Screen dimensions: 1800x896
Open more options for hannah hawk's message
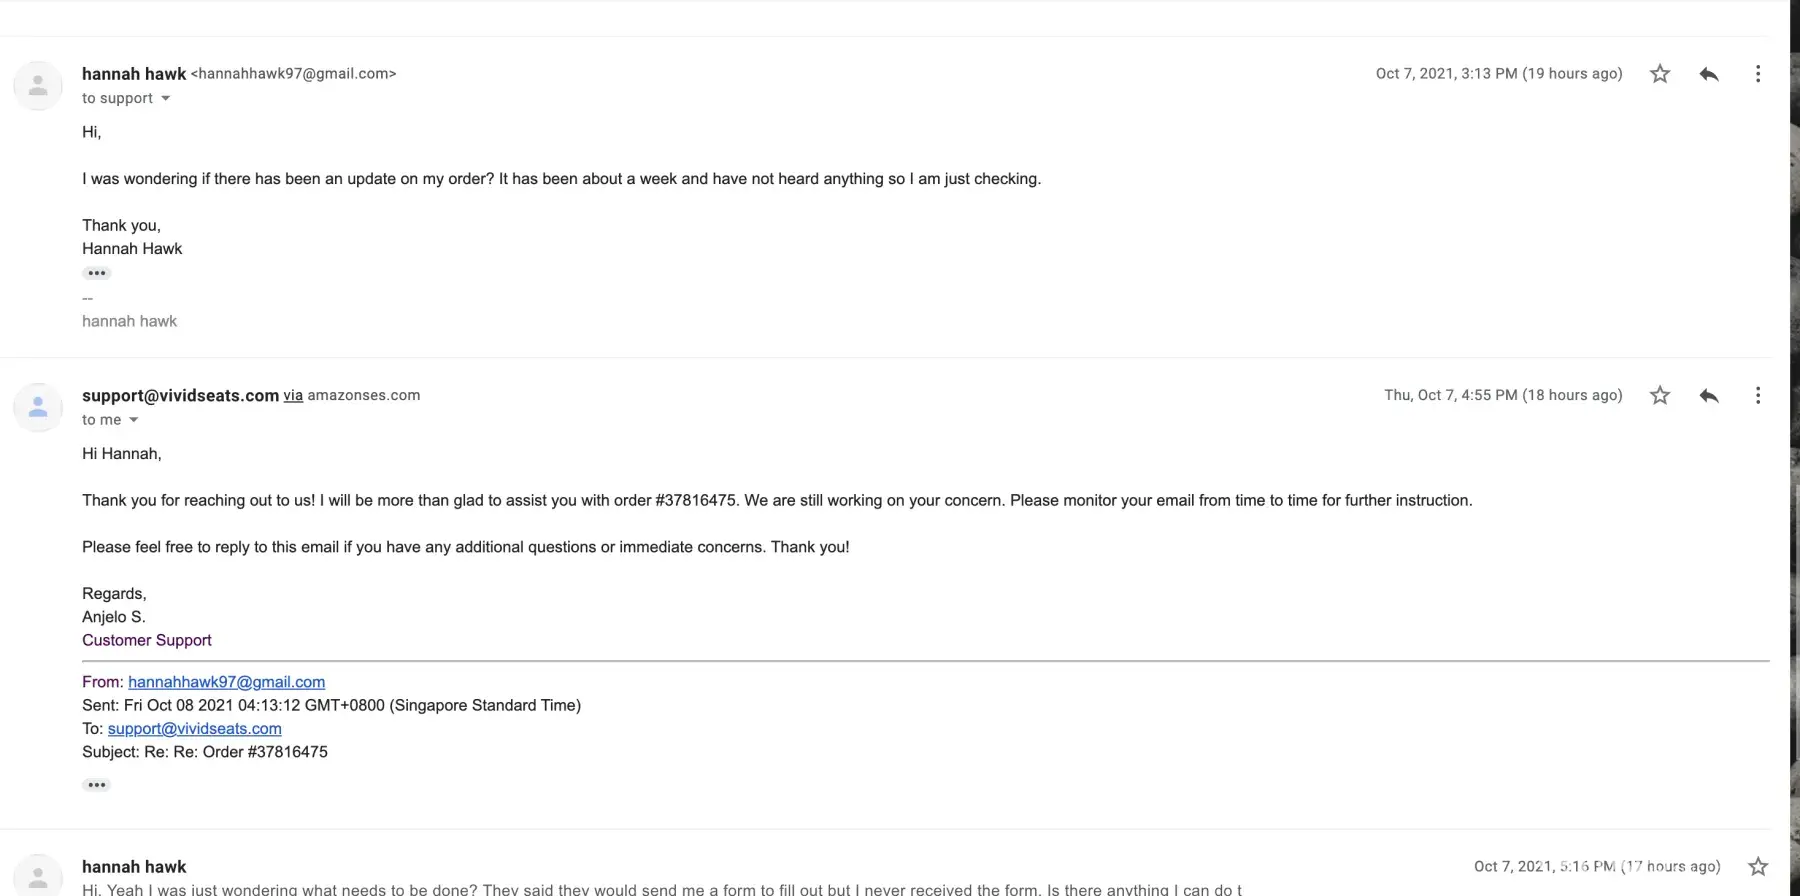coord(1758,74)
